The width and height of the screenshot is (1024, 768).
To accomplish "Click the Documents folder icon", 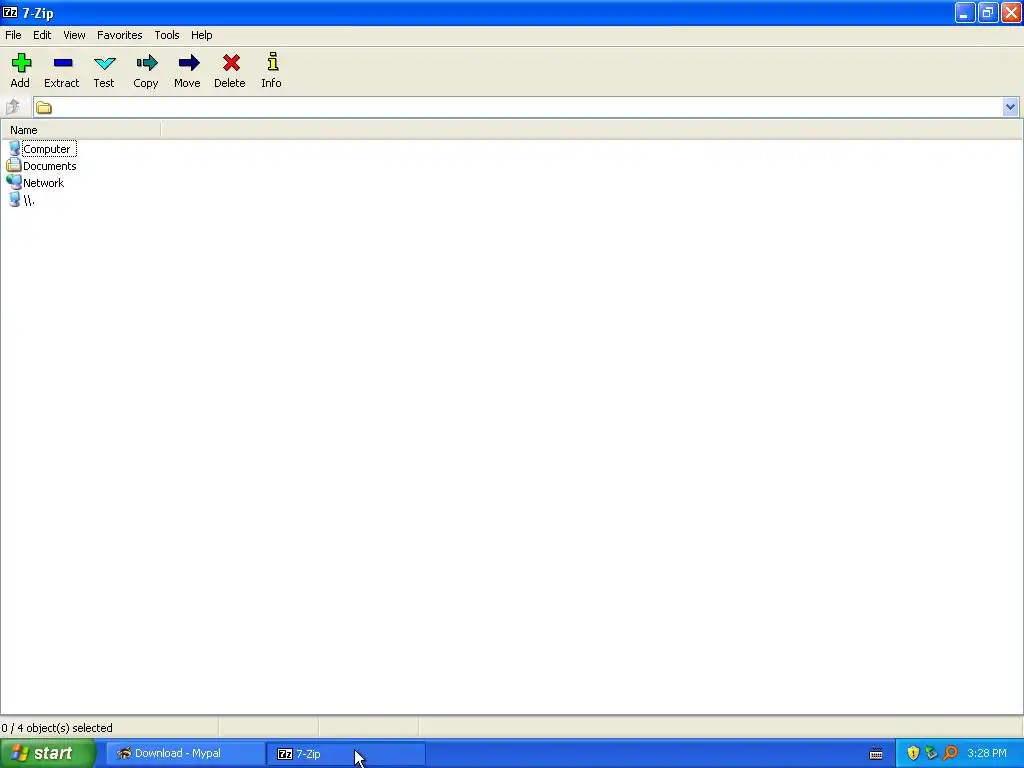I will tap(14, 165).
